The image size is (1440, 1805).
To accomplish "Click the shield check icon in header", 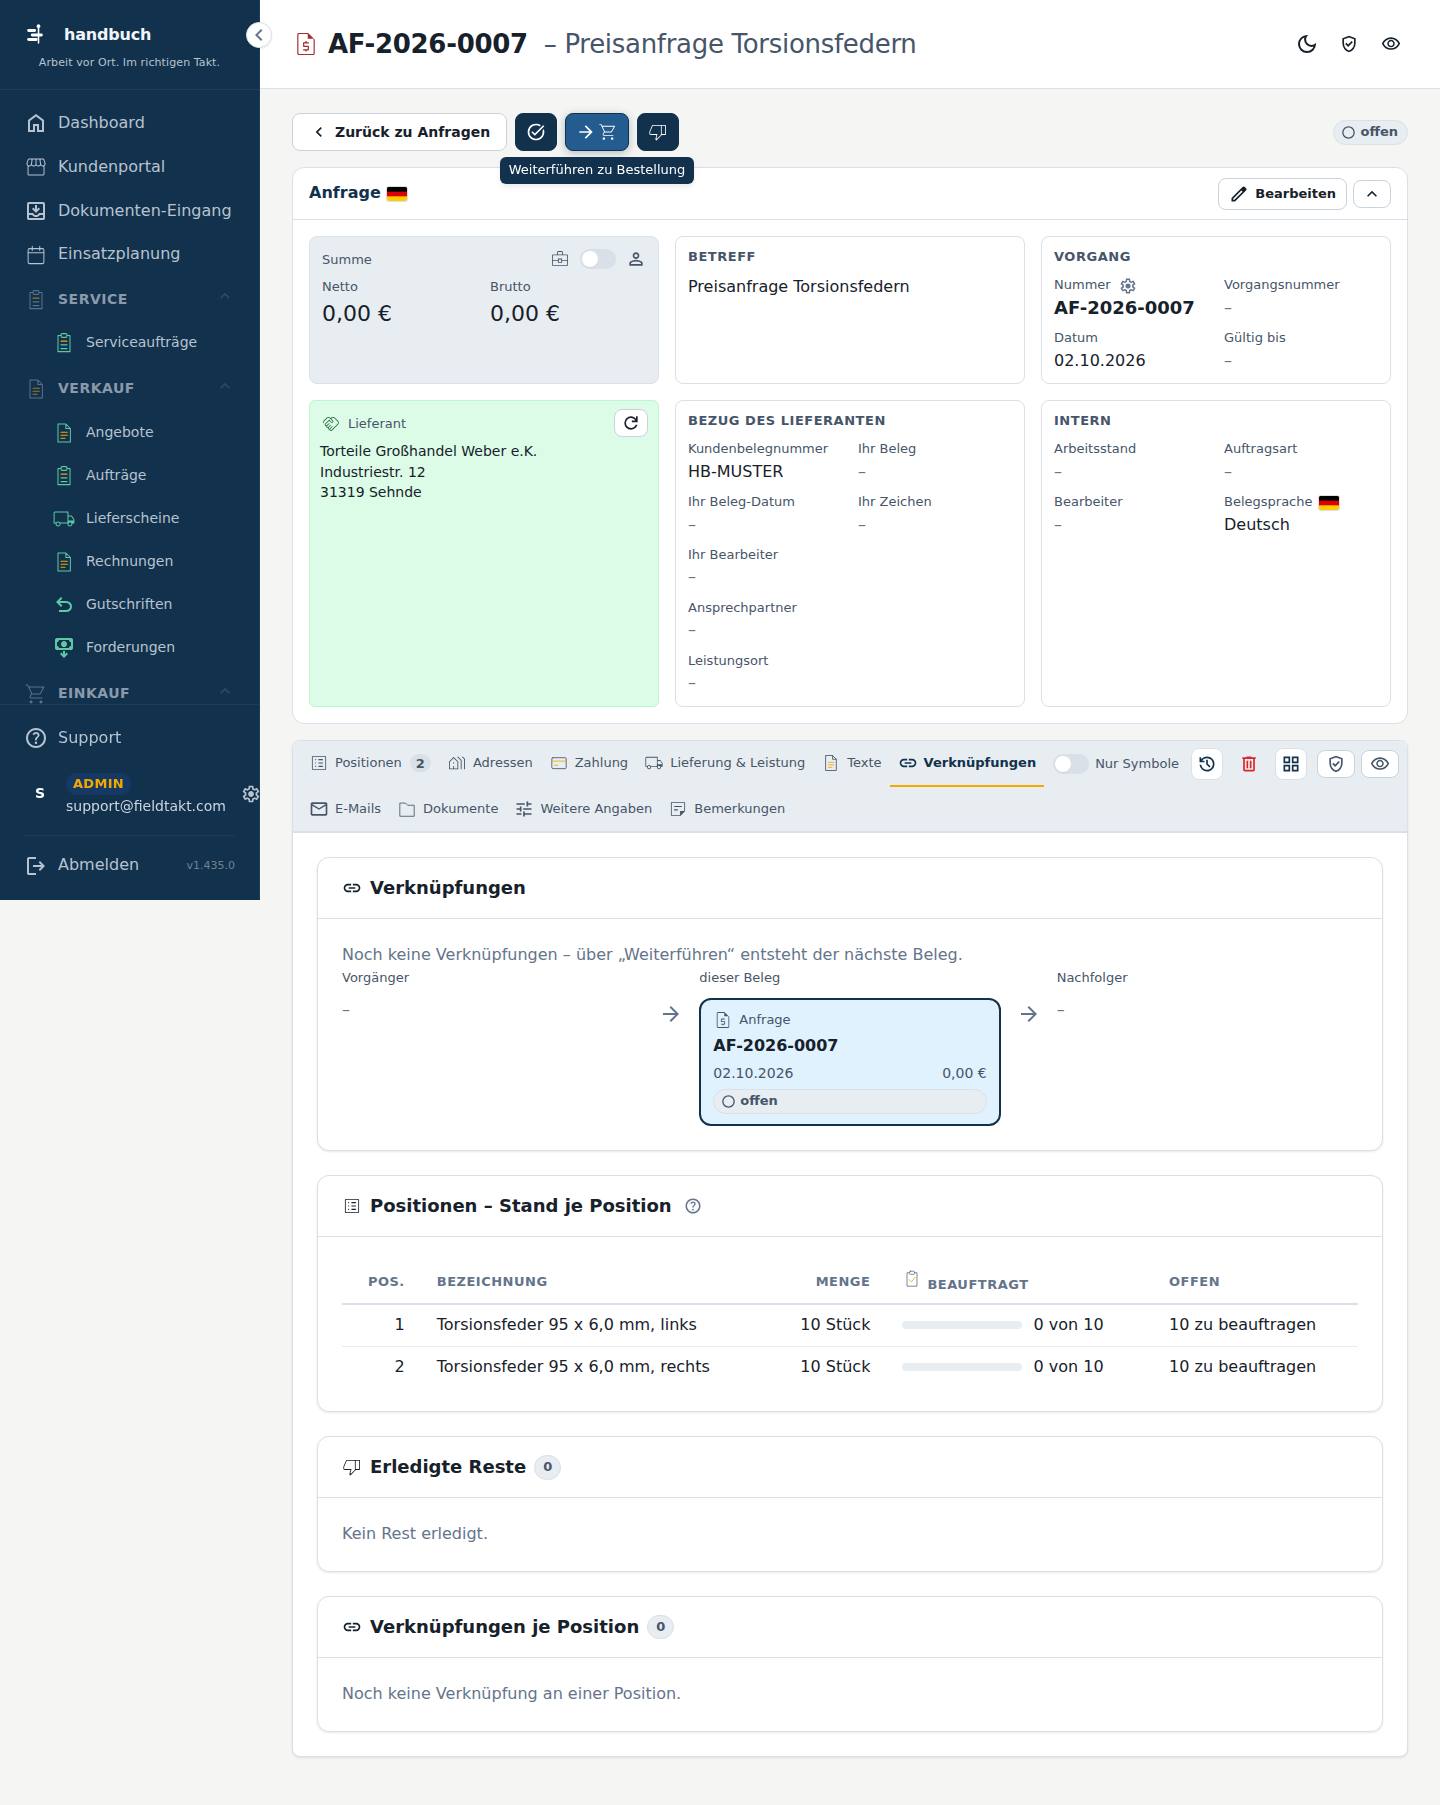I will tap(1349, 44).
